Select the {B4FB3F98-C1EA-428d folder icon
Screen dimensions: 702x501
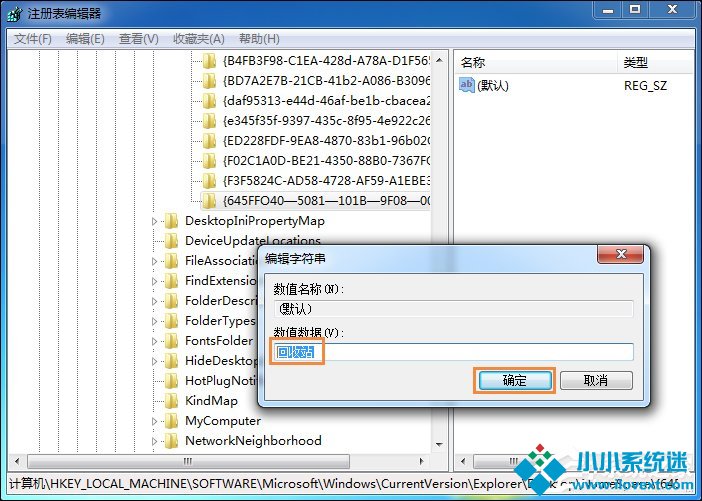coord(209,60)
